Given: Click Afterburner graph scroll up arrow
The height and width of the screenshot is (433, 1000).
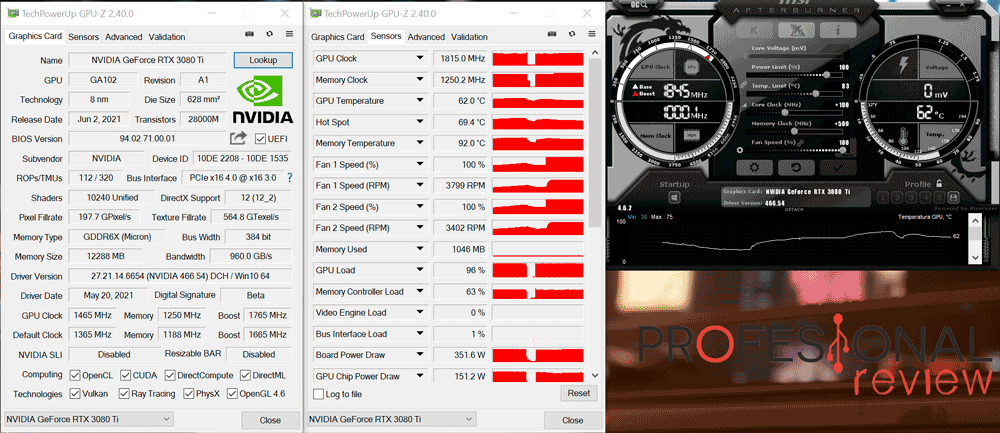Looking at the screenshot, I should tap(975, 221).
